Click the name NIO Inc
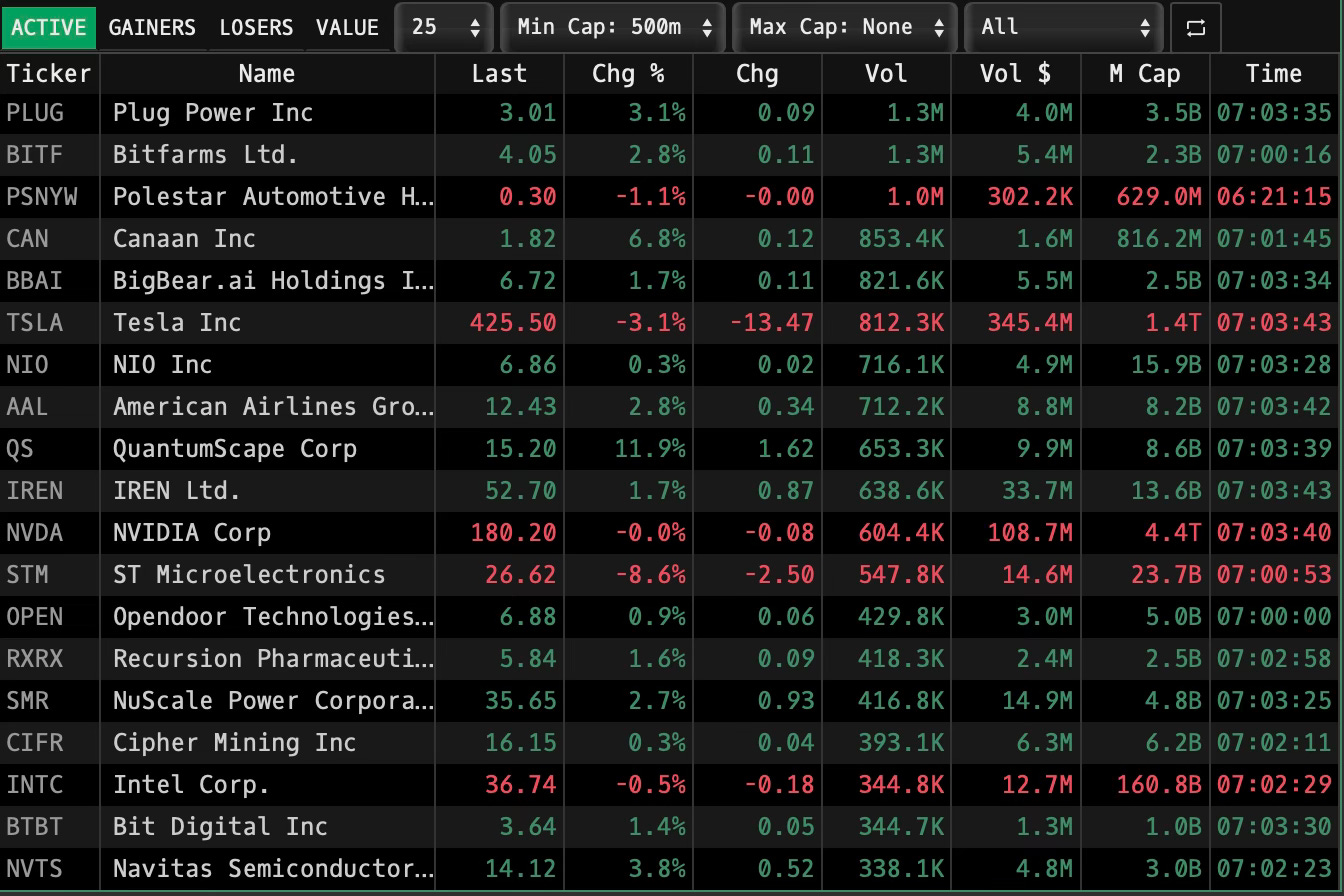 pyautogui.click(x=163, y=365)
